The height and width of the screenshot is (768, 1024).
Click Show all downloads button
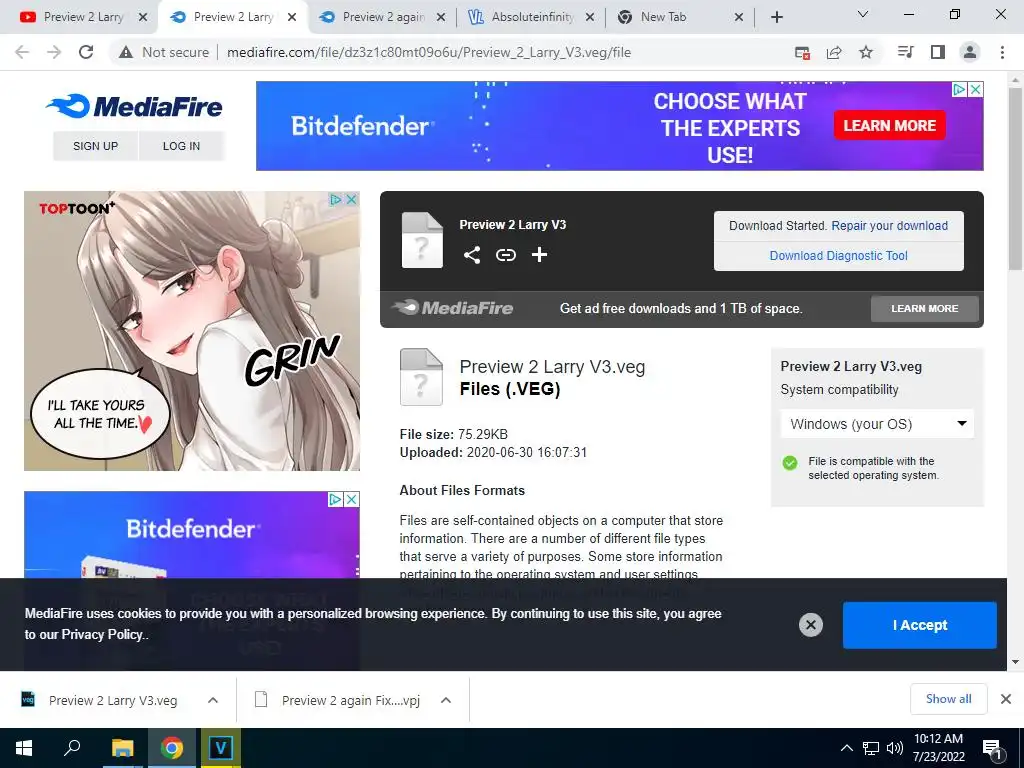tap(948, 699)
